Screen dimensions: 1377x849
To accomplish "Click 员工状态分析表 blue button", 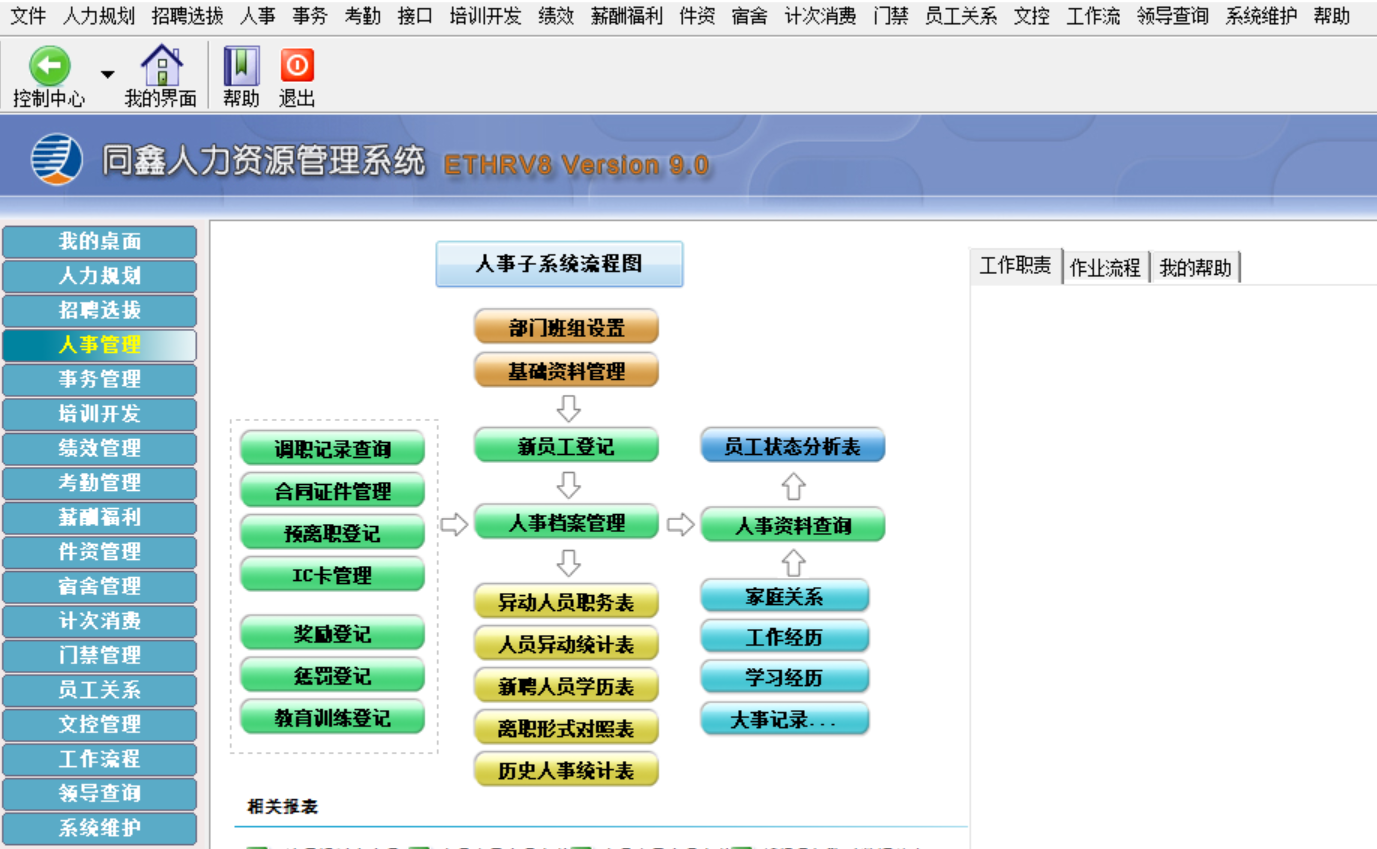I will (792, 446).
